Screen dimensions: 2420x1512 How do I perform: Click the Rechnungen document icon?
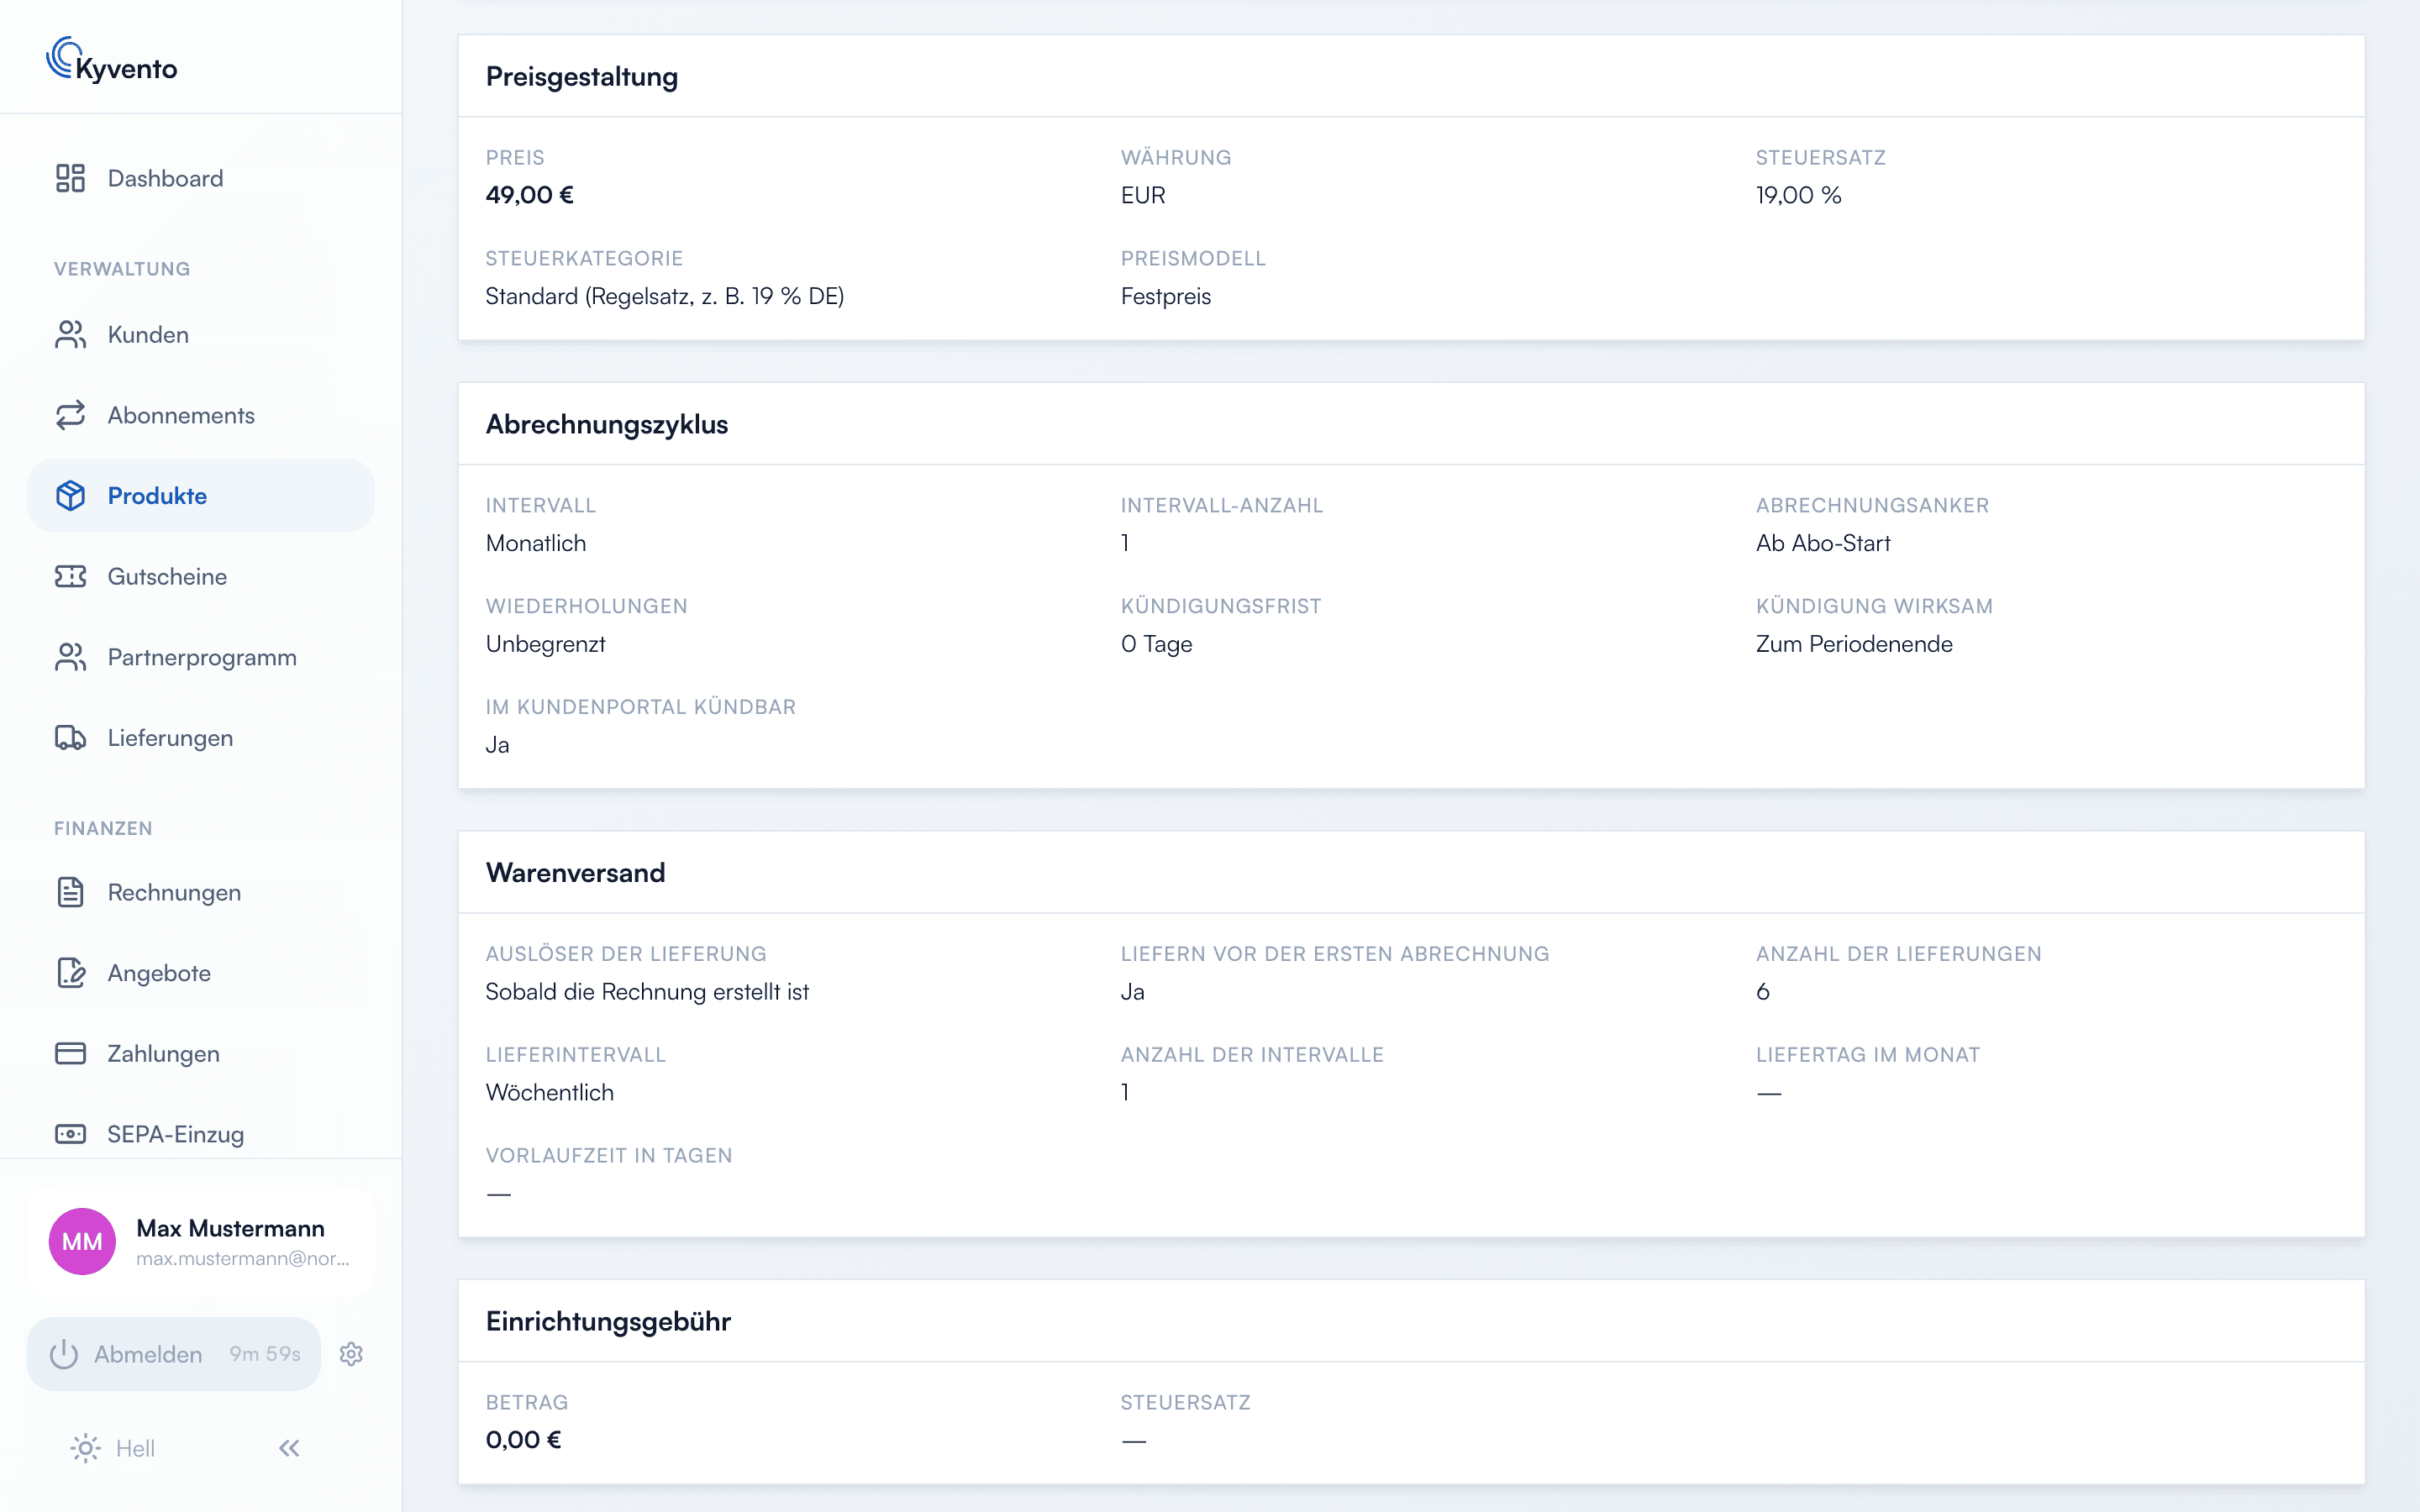70,892
